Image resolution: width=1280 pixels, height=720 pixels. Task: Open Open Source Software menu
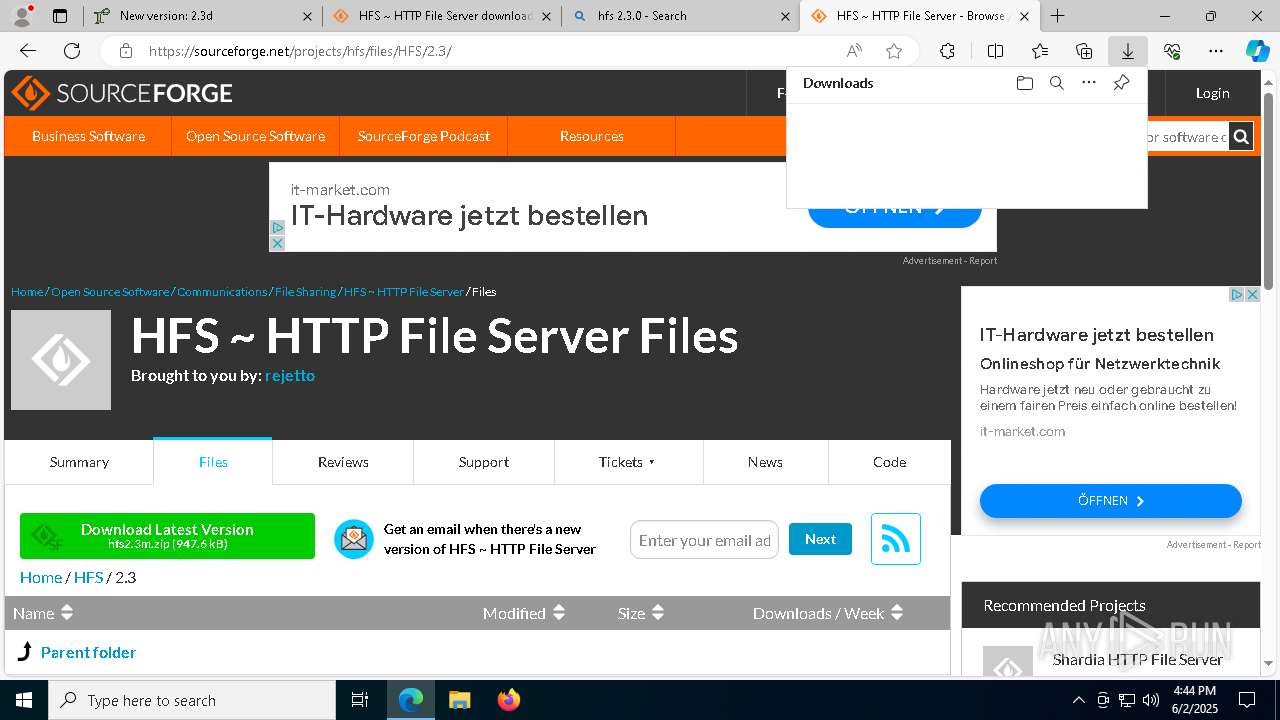255,136
